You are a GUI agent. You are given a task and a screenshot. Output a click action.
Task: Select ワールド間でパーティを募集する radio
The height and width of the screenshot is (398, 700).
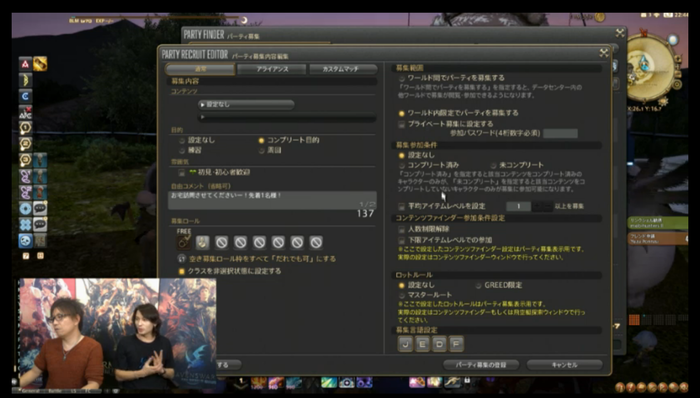pyautogui.click(x=402, y=78)
